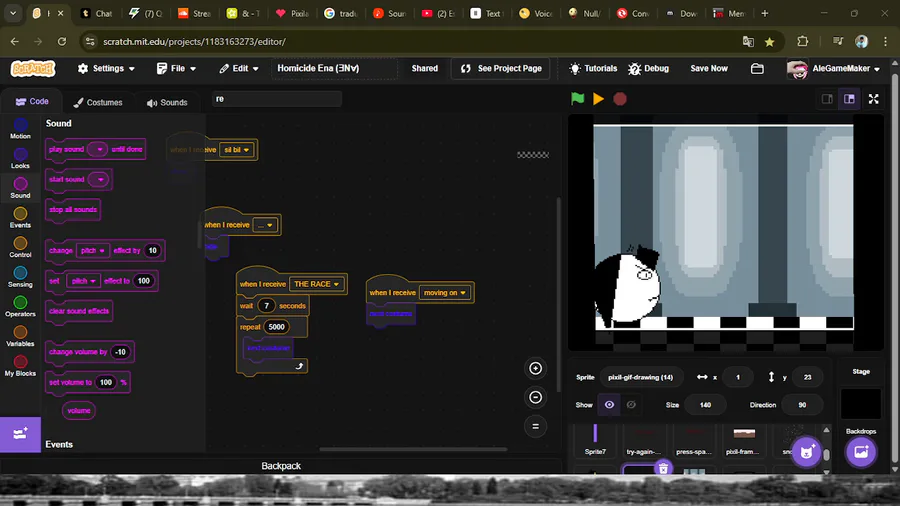Hide the sprite with crossed eye icon

click(631, 404)
